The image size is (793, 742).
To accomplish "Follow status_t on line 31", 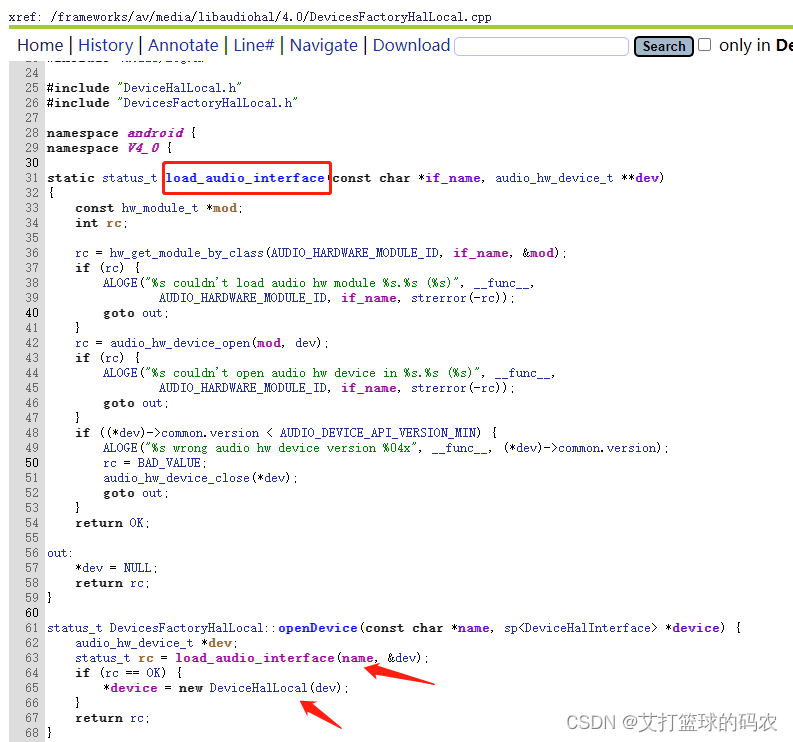I will click(x=129, y=178).
